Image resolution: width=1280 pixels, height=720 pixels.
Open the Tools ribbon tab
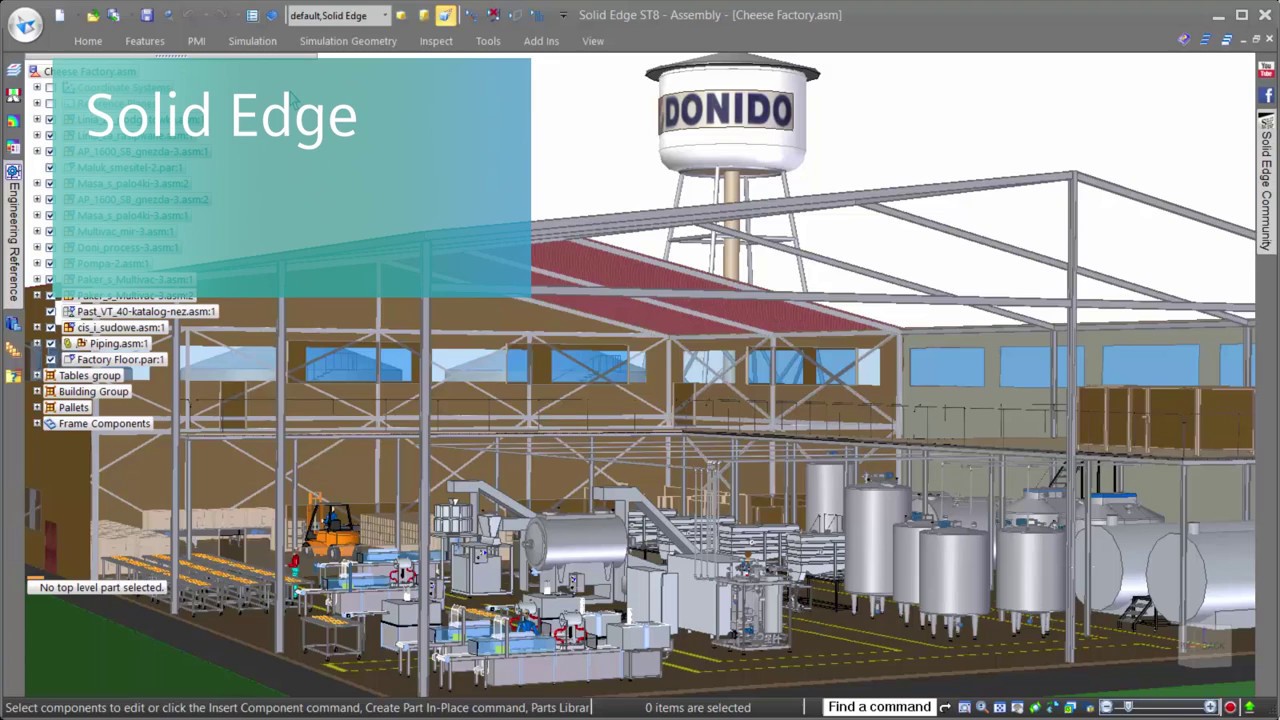pyautogui.click(x=488, y=41)
